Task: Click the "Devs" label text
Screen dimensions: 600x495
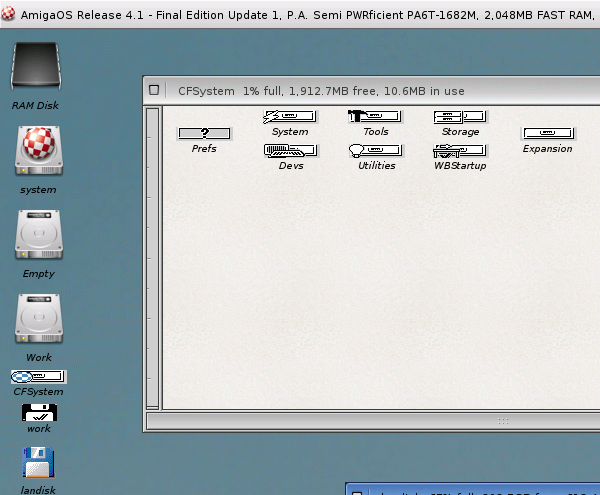Action: click(x=291, y=166)
